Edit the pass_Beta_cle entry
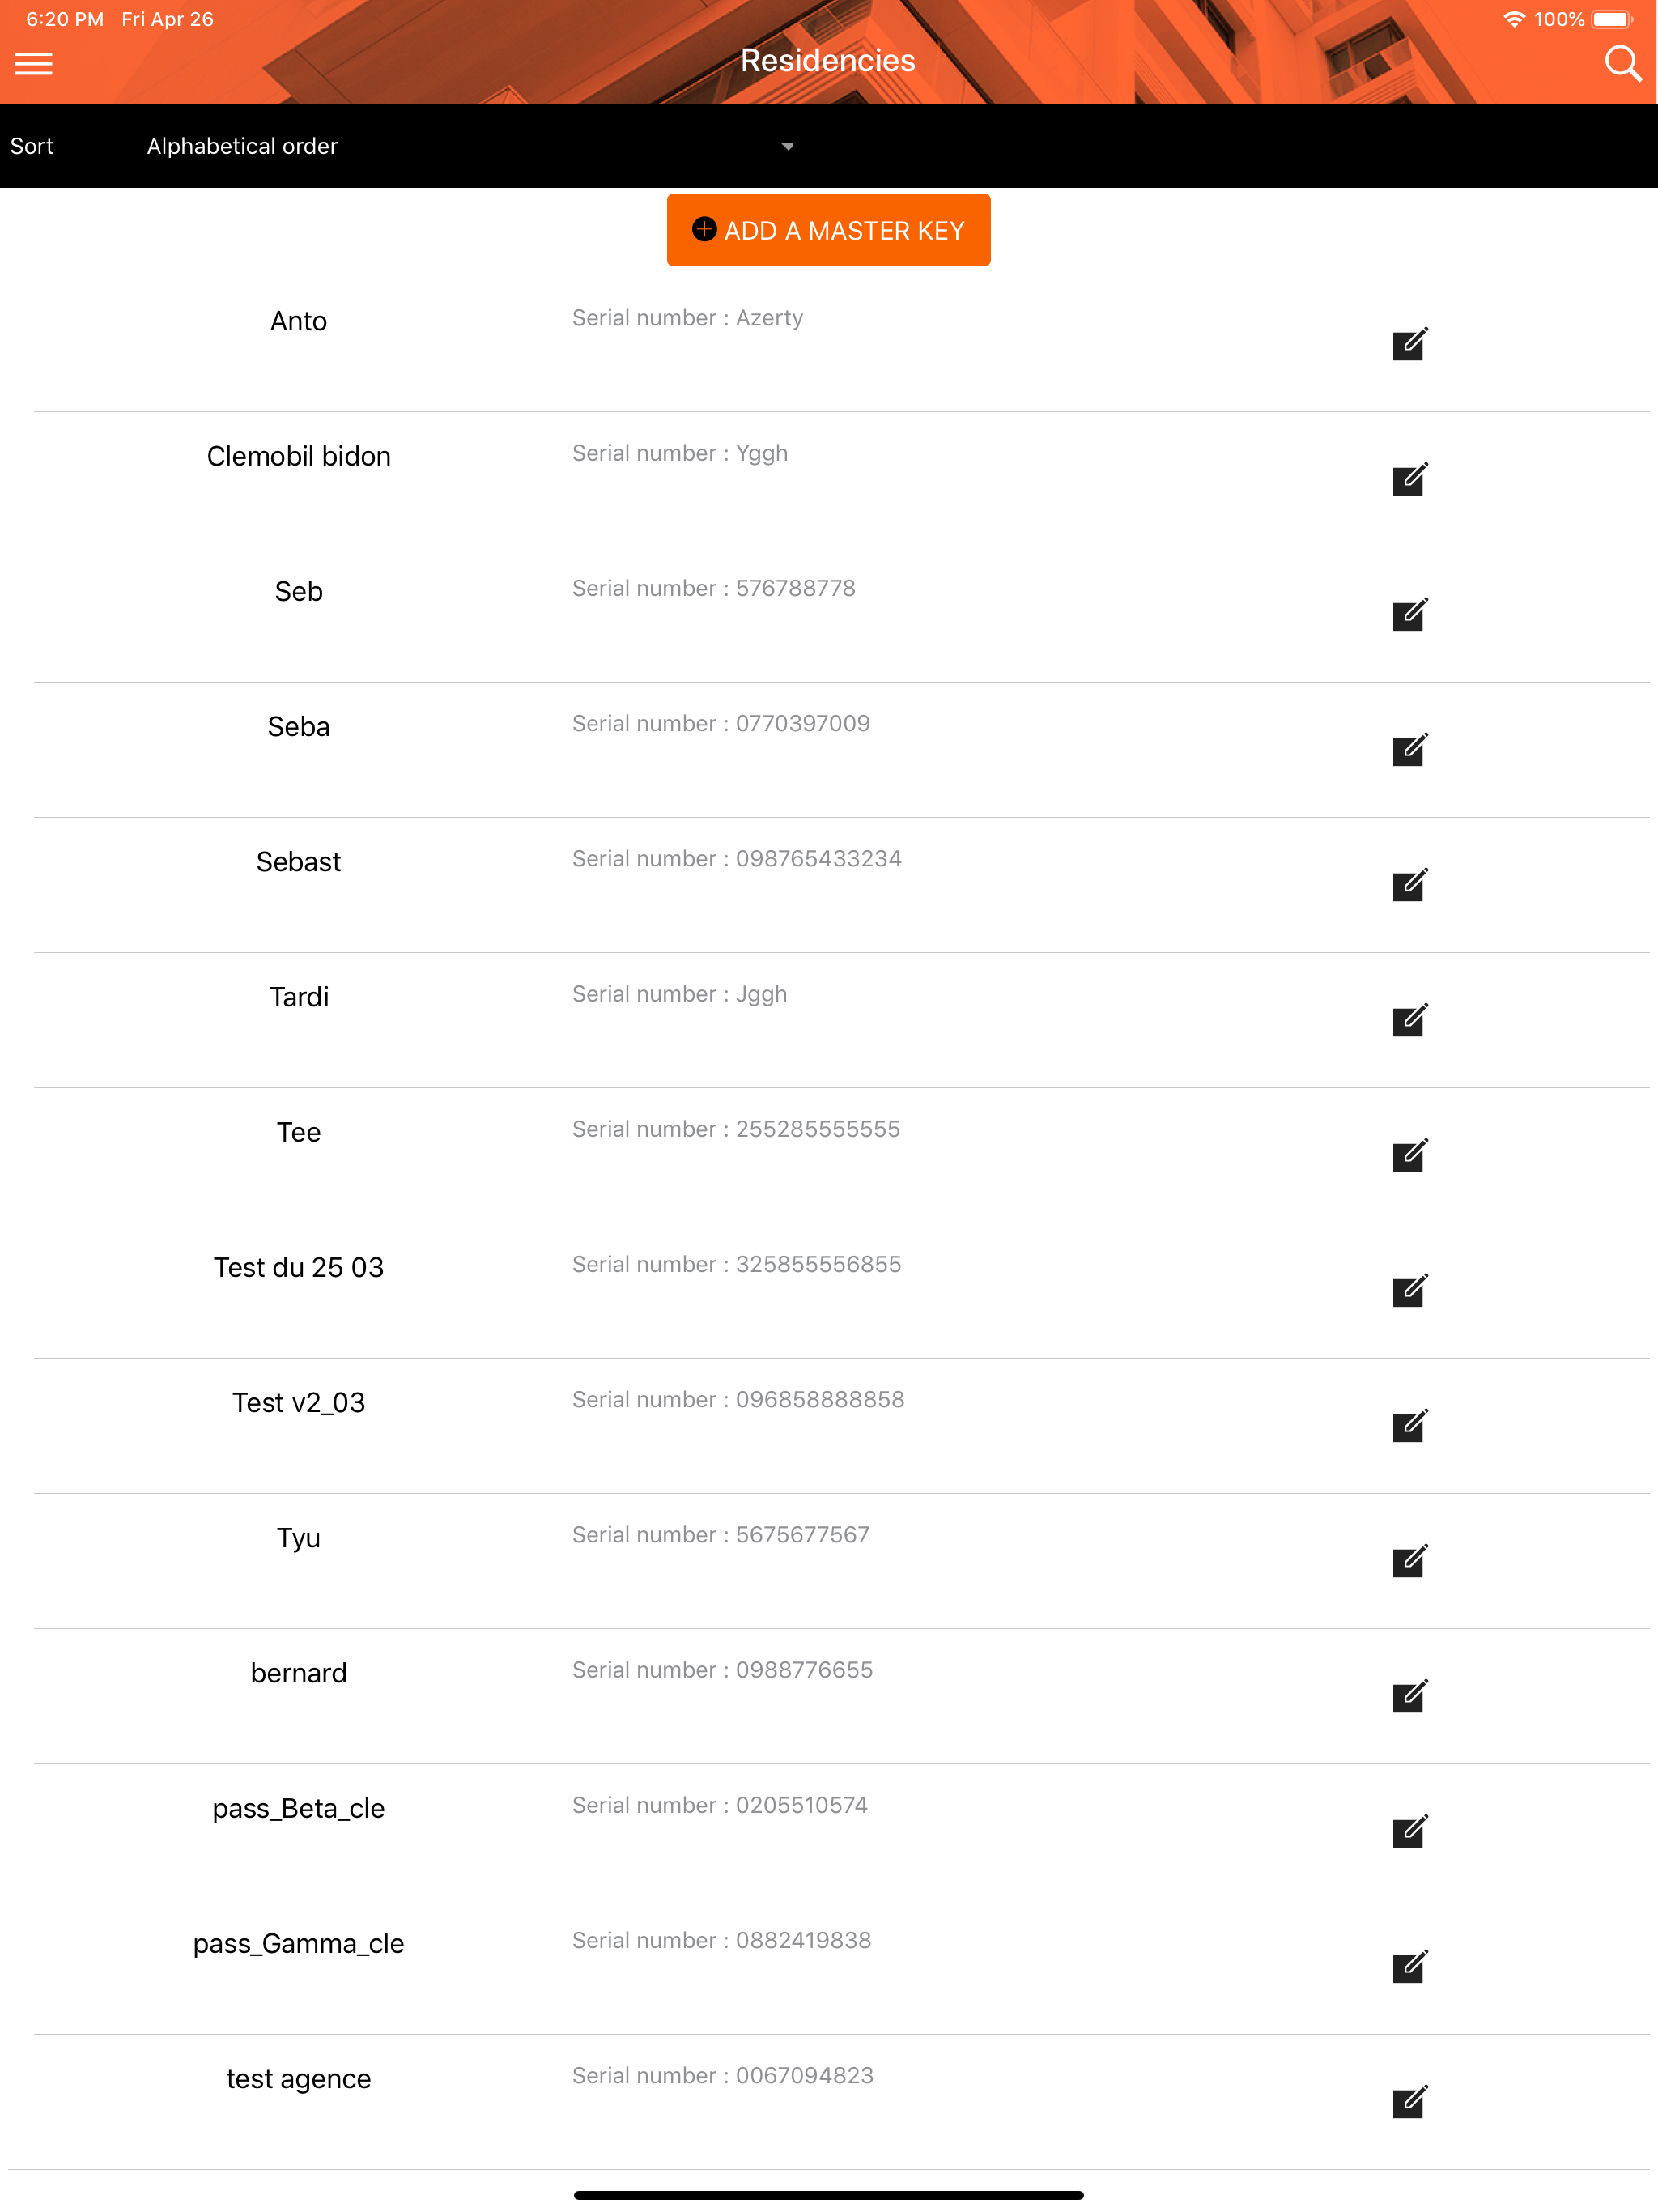This screenshot has height=2212, width=1658. point(1409,1831)
